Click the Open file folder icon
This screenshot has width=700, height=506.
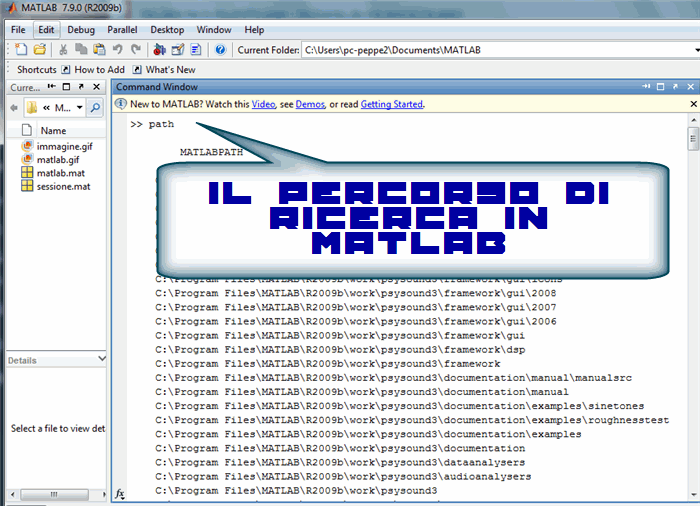40,50
